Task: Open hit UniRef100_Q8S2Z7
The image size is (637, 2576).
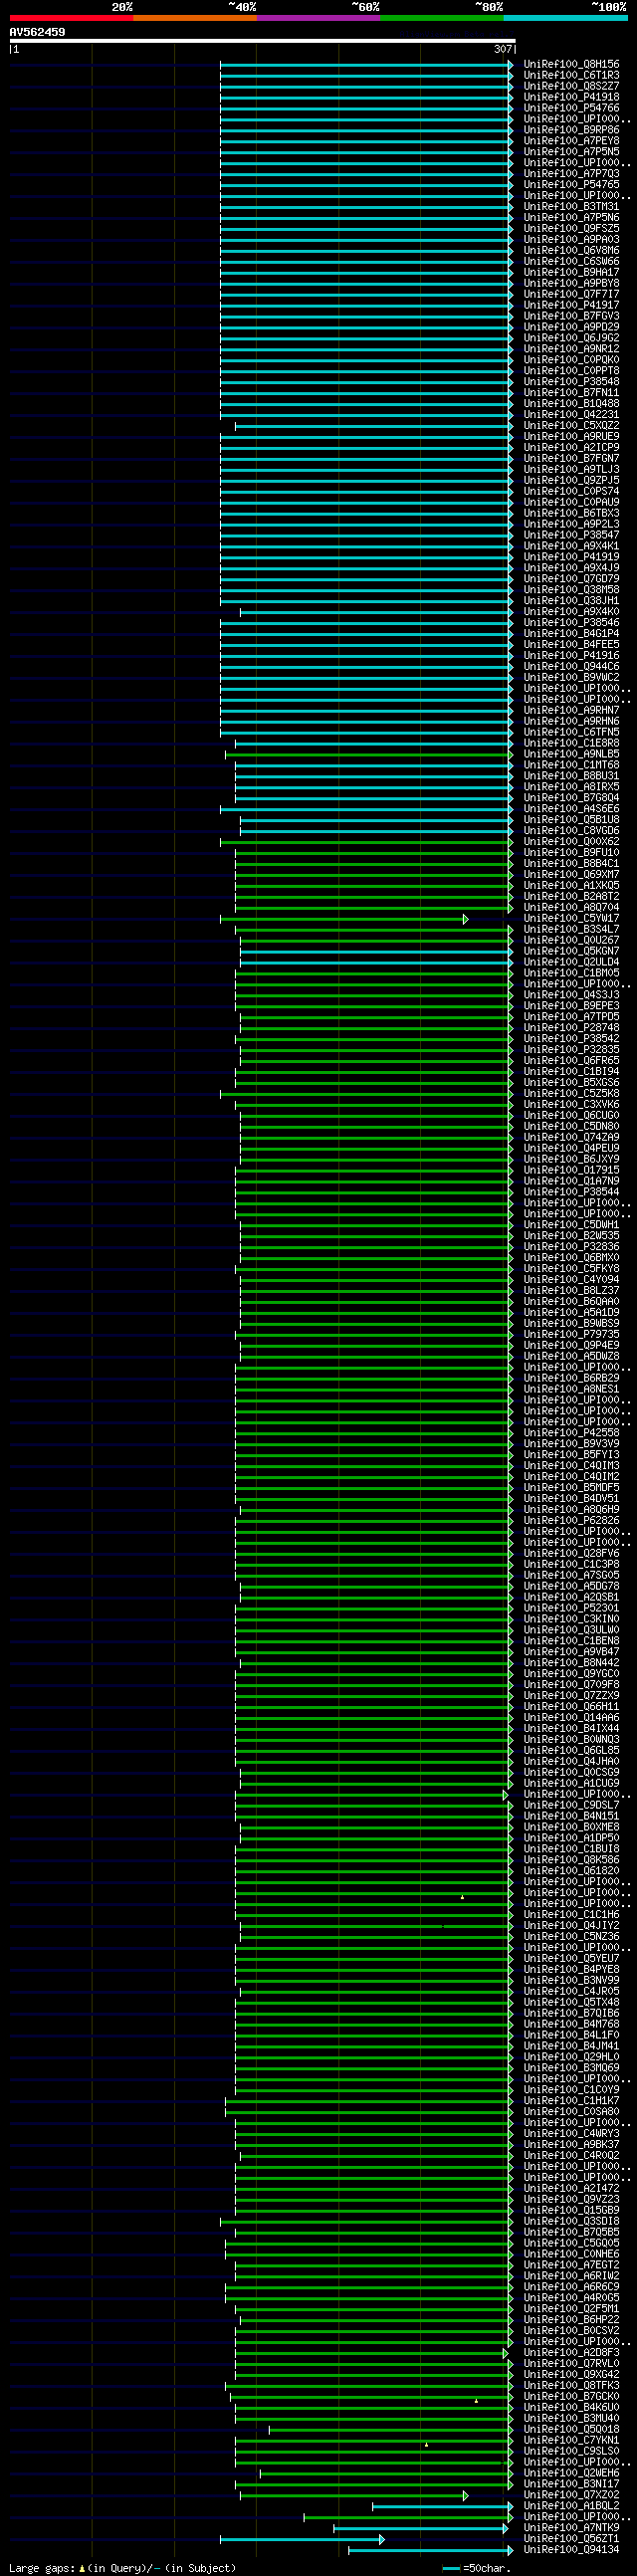Action: (x=571, y=86)
